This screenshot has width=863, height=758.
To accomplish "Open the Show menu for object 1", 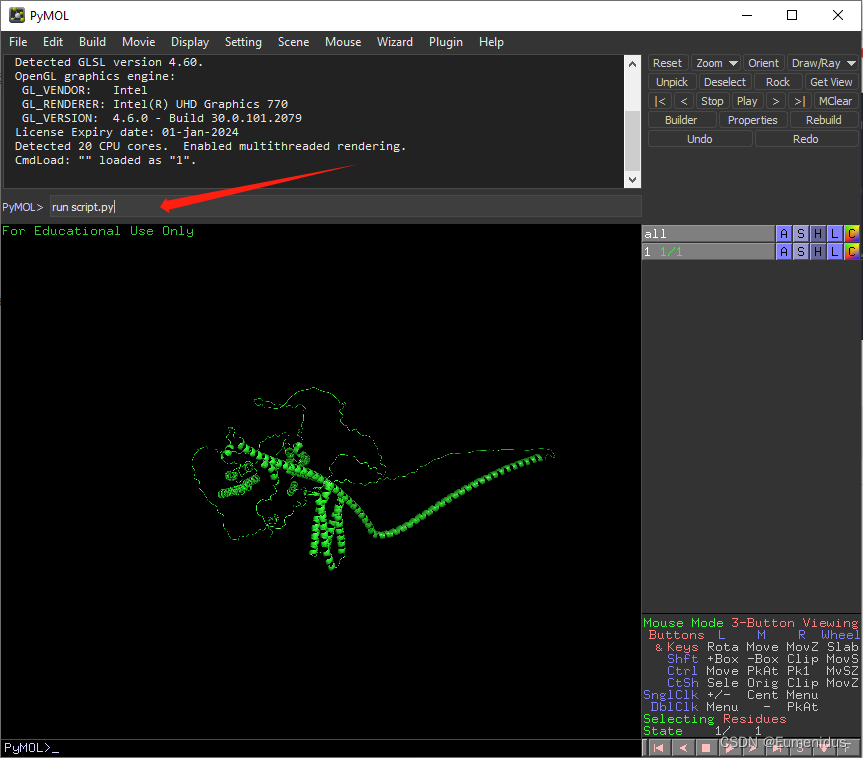I will point(801,252).
